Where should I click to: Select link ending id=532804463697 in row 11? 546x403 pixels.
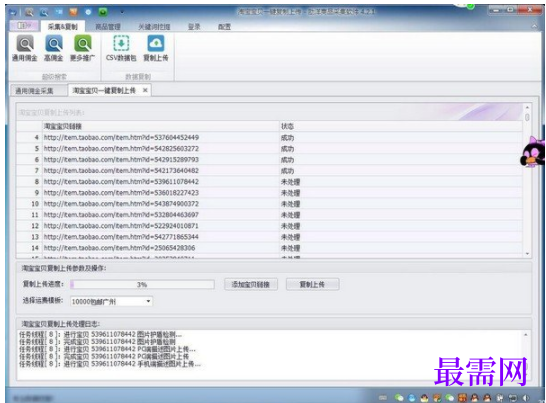pyautogui.click(x=121, y=215)
